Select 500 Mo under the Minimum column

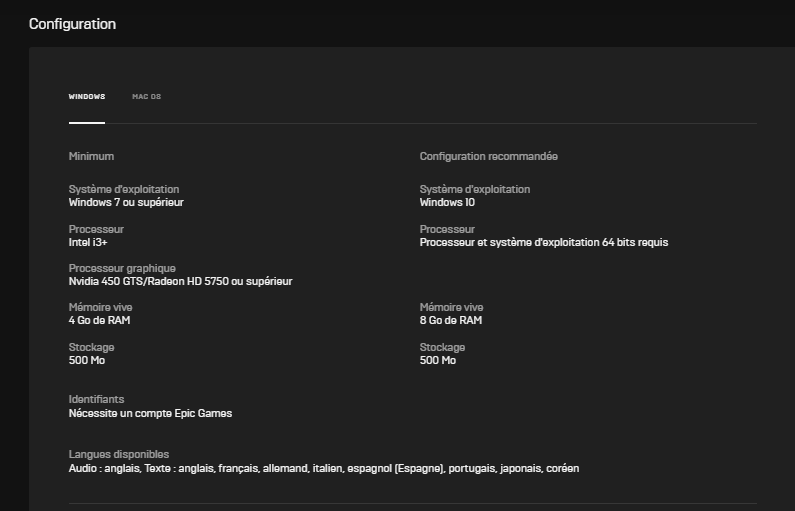coord(87,360)
